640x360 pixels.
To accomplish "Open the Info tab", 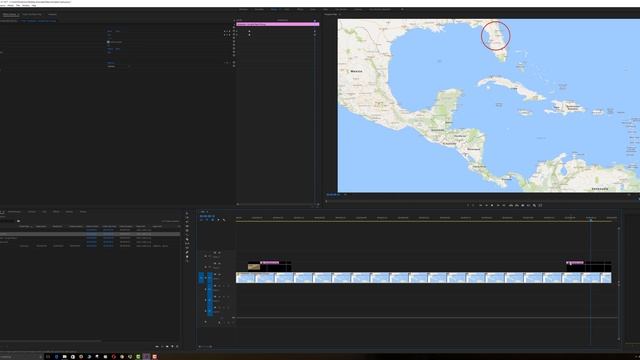I will (44, 212).
